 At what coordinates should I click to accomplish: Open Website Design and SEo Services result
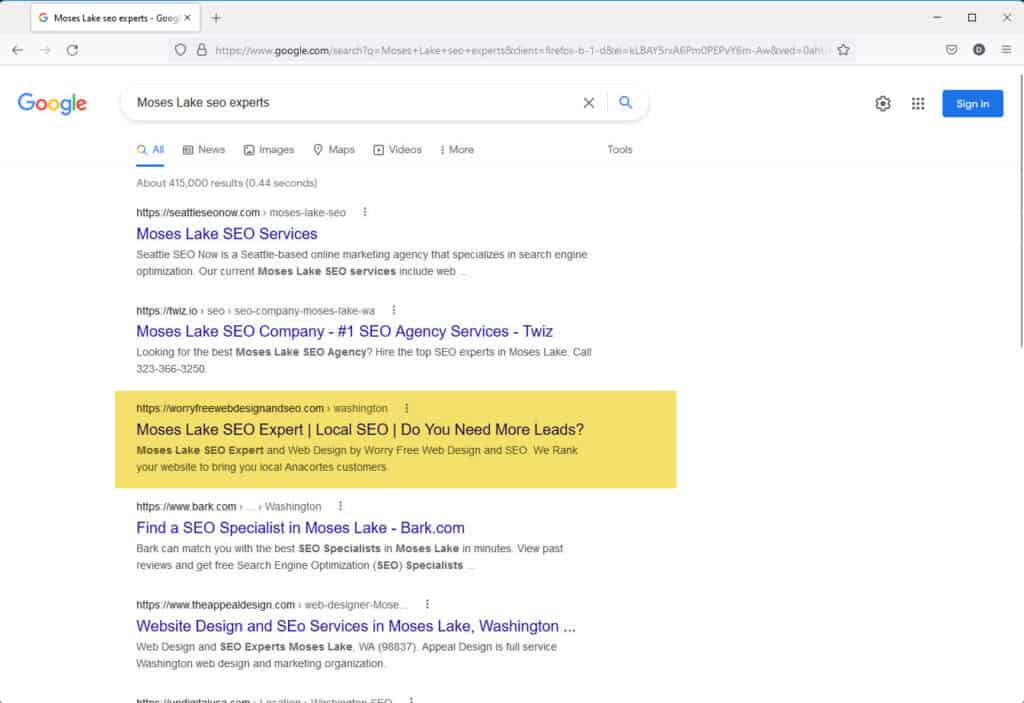tap(356, 626)
